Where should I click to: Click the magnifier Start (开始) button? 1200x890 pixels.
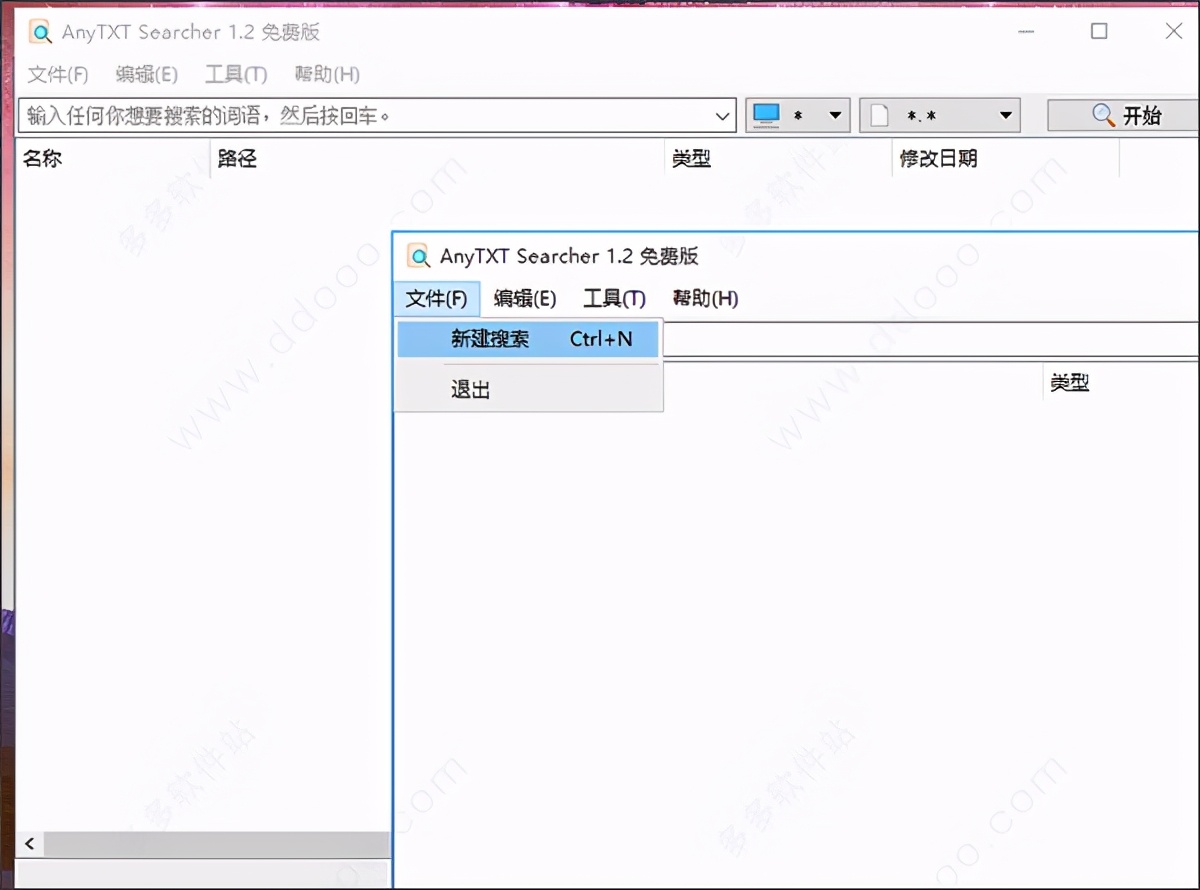[x=1123, y=115]
